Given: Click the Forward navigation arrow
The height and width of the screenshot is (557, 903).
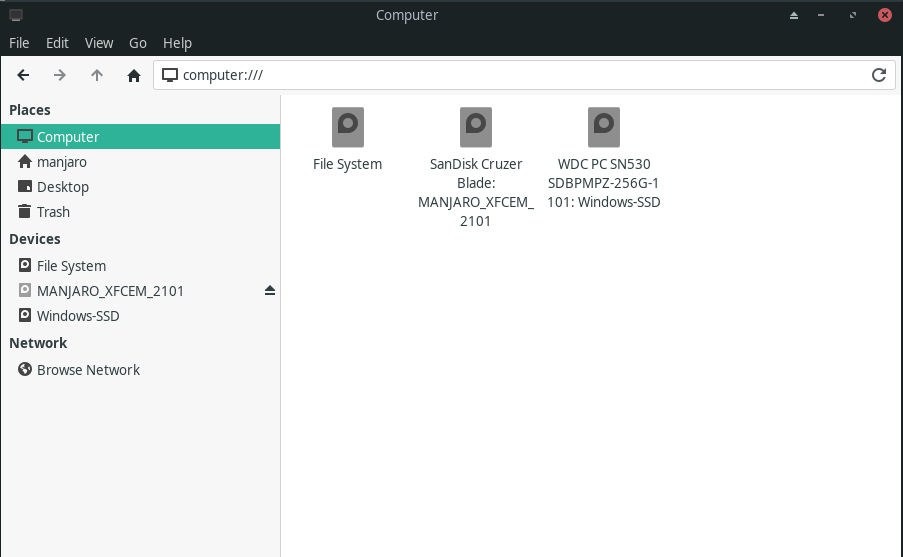Looking at the screenshot, I should point(60,75).
